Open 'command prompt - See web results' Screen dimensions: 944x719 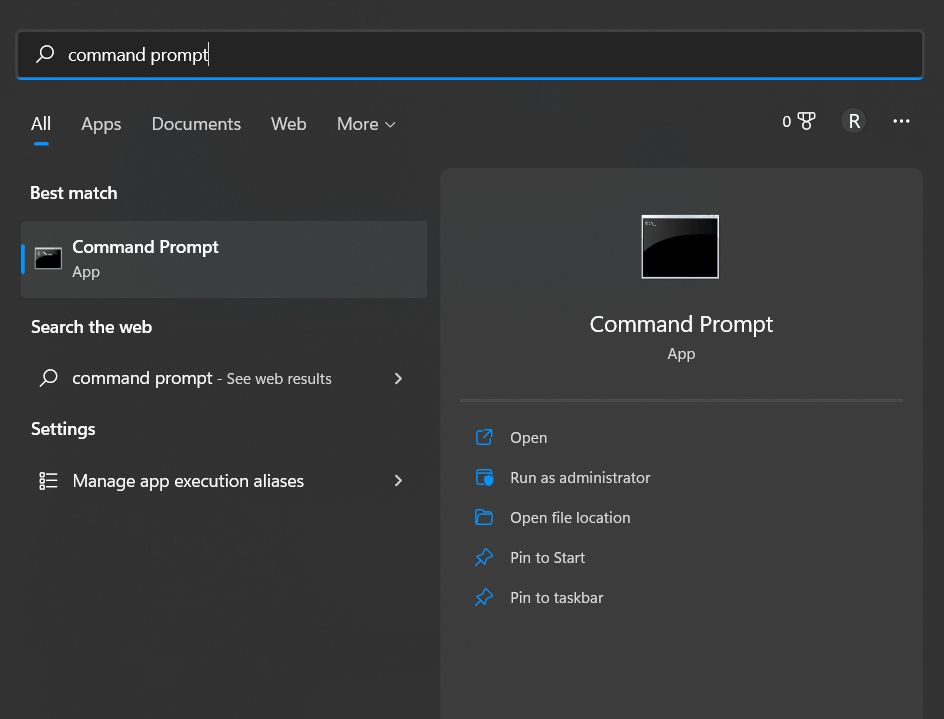pos(224,378)
